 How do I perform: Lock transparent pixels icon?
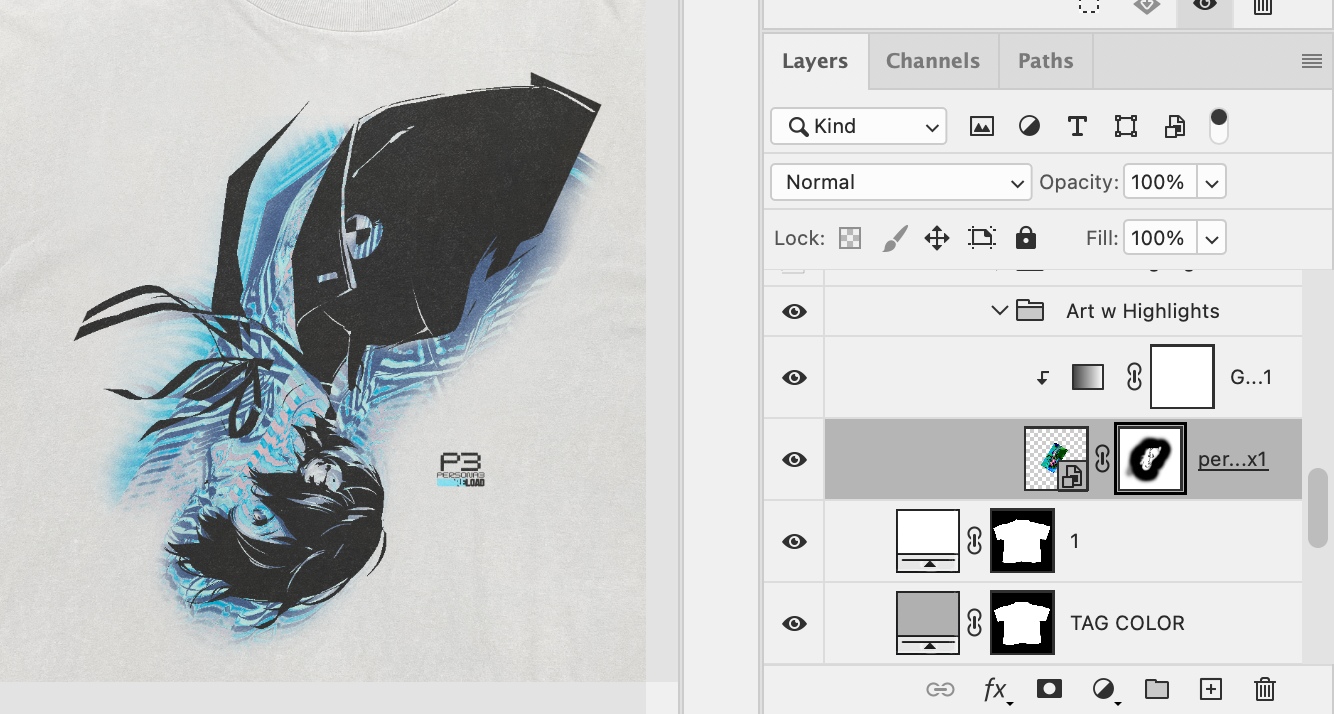[x=850, y=238]
